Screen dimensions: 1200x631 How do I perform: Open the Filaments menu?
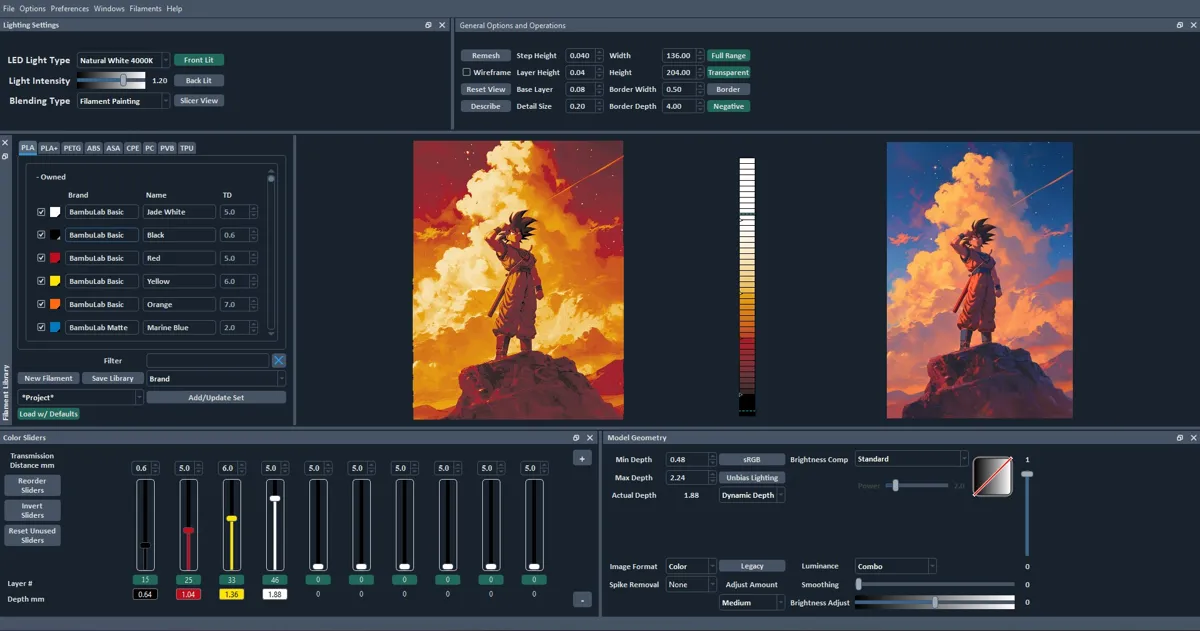coord(145,8)
